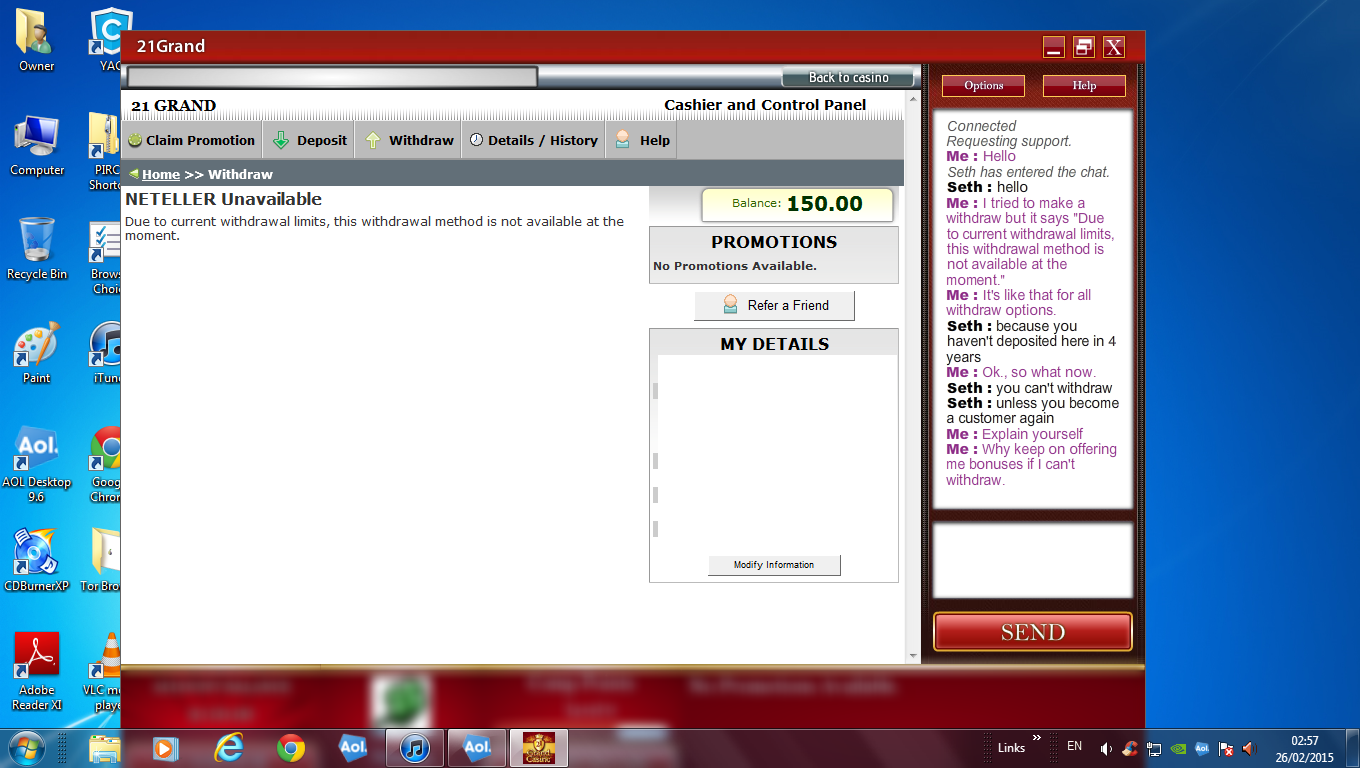1360x768 pixels.
Task: Click the AOL system tray icon
Action: click(x=1202, y=748)
